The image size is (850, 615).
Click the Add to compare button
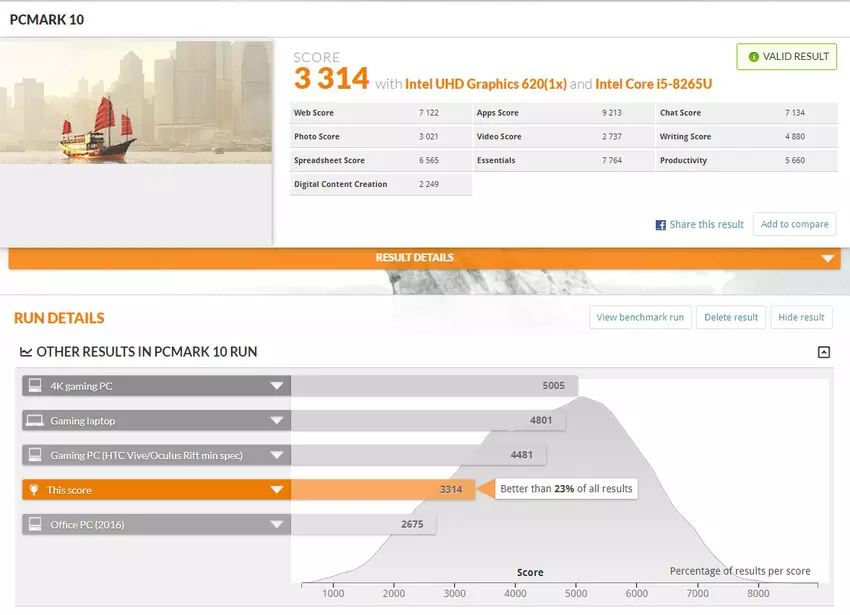794,224
